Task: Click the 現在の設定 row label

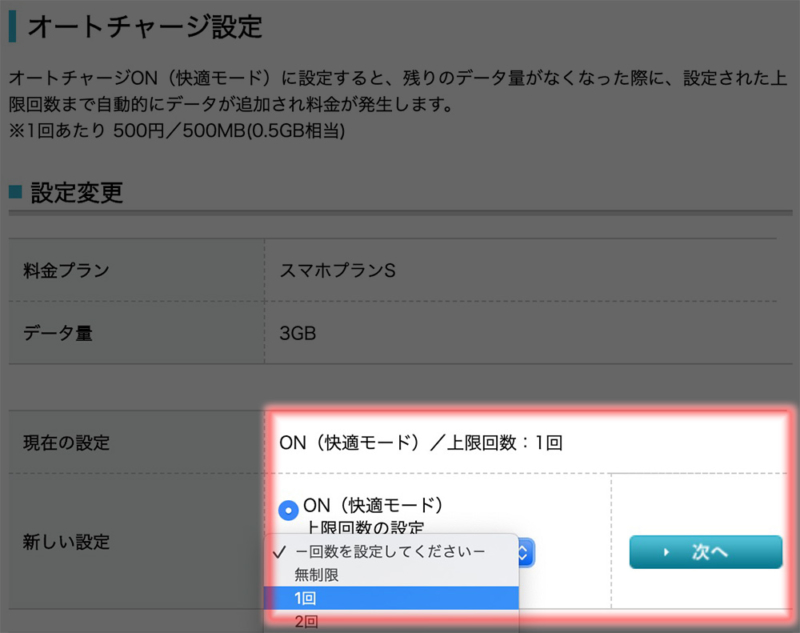Action: (x=66, y=443)
